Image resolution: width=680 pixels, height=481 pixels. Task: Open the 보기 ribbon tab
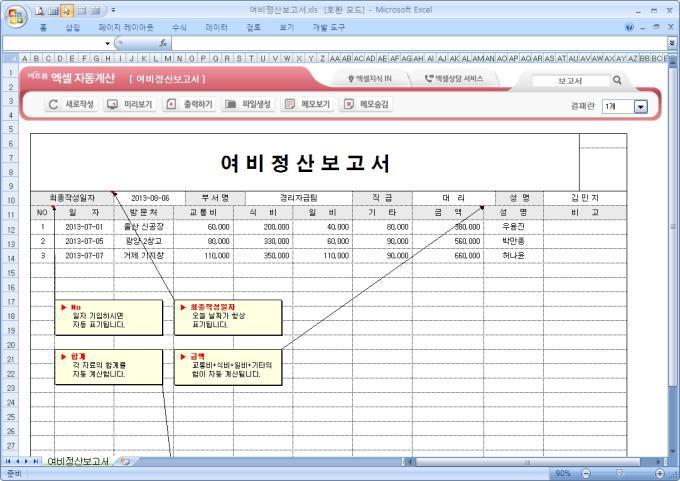pyautogui.click(x=287, y=27)
